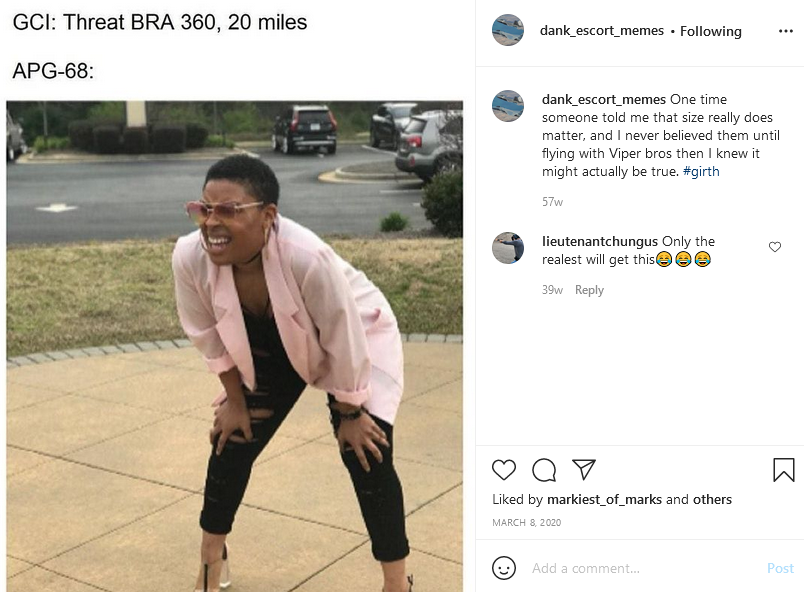Open the three-dot more options menu
This screenshot has height=592, width=804.
[x=786, y=31]
